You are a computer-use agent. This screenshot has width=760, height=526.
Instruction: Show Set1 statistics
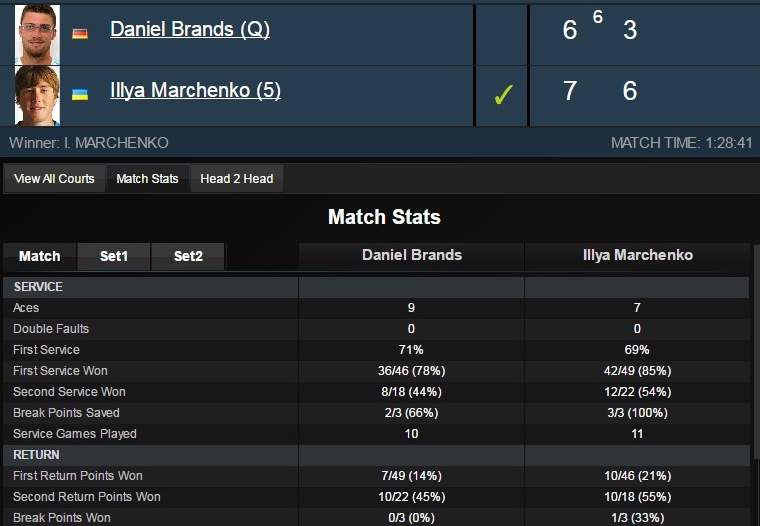114,256
